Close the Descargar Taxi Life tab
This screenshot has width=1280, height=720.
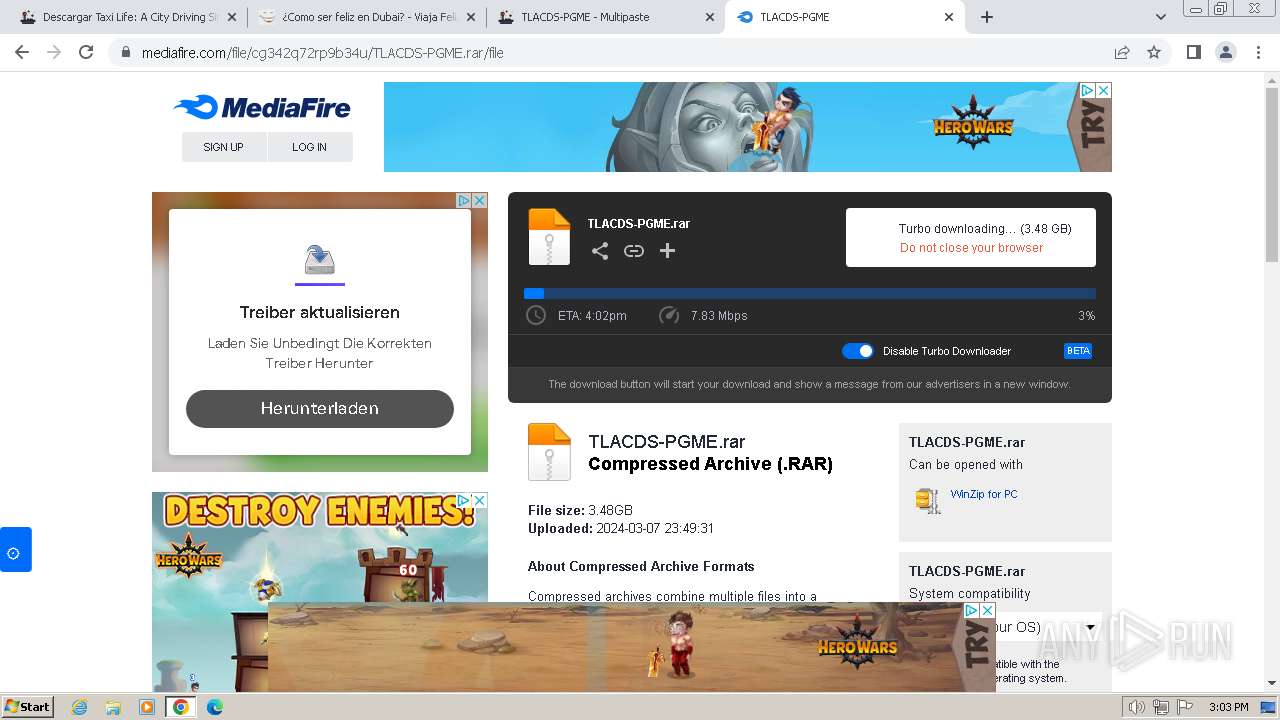[232, 17]
